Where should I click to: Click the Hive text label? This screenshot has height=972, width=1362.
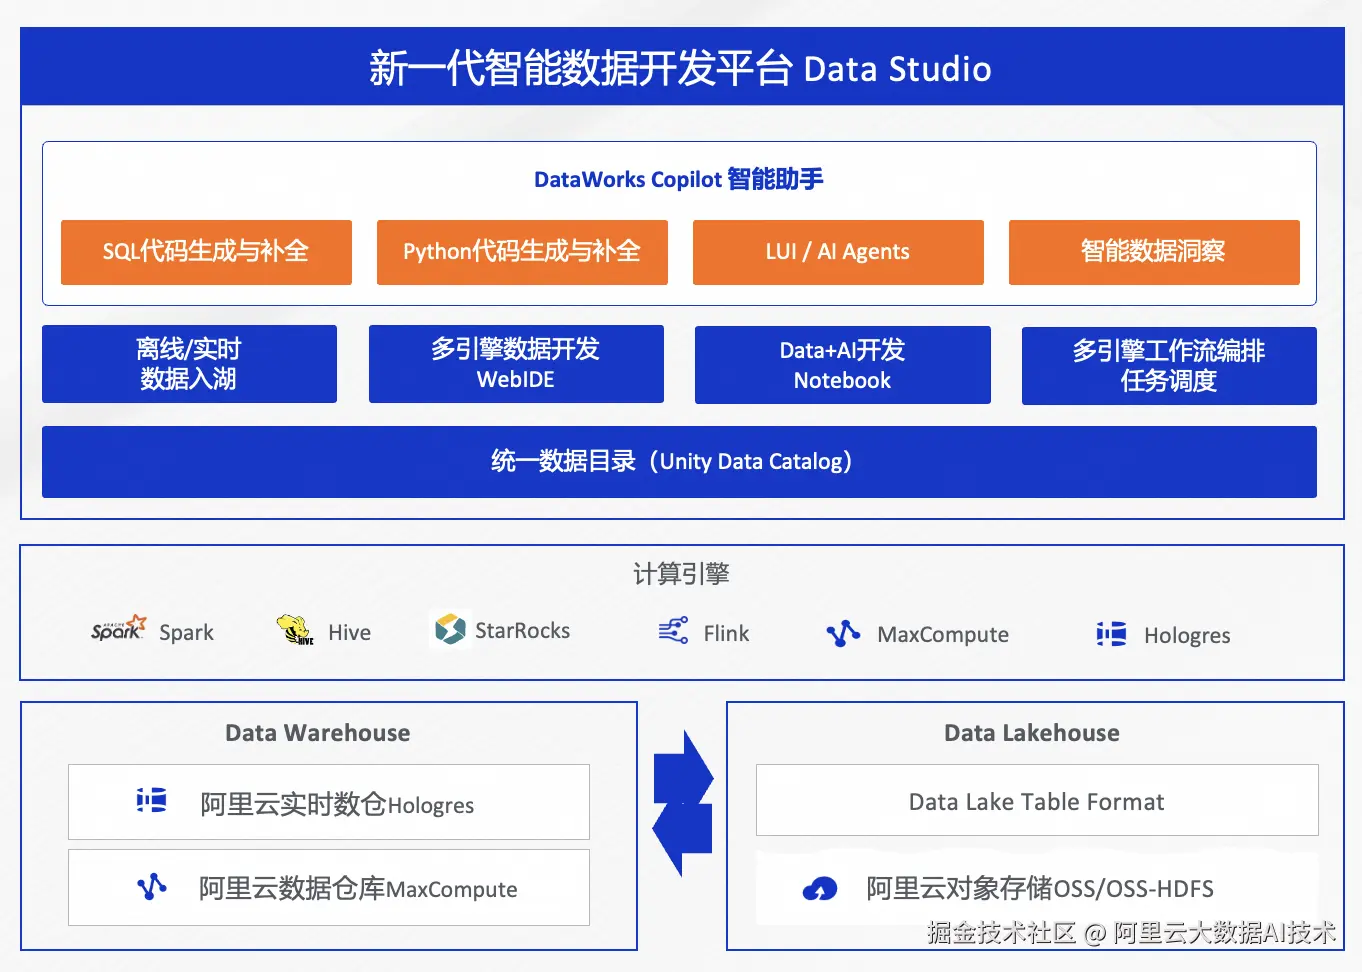coord(349,633)
